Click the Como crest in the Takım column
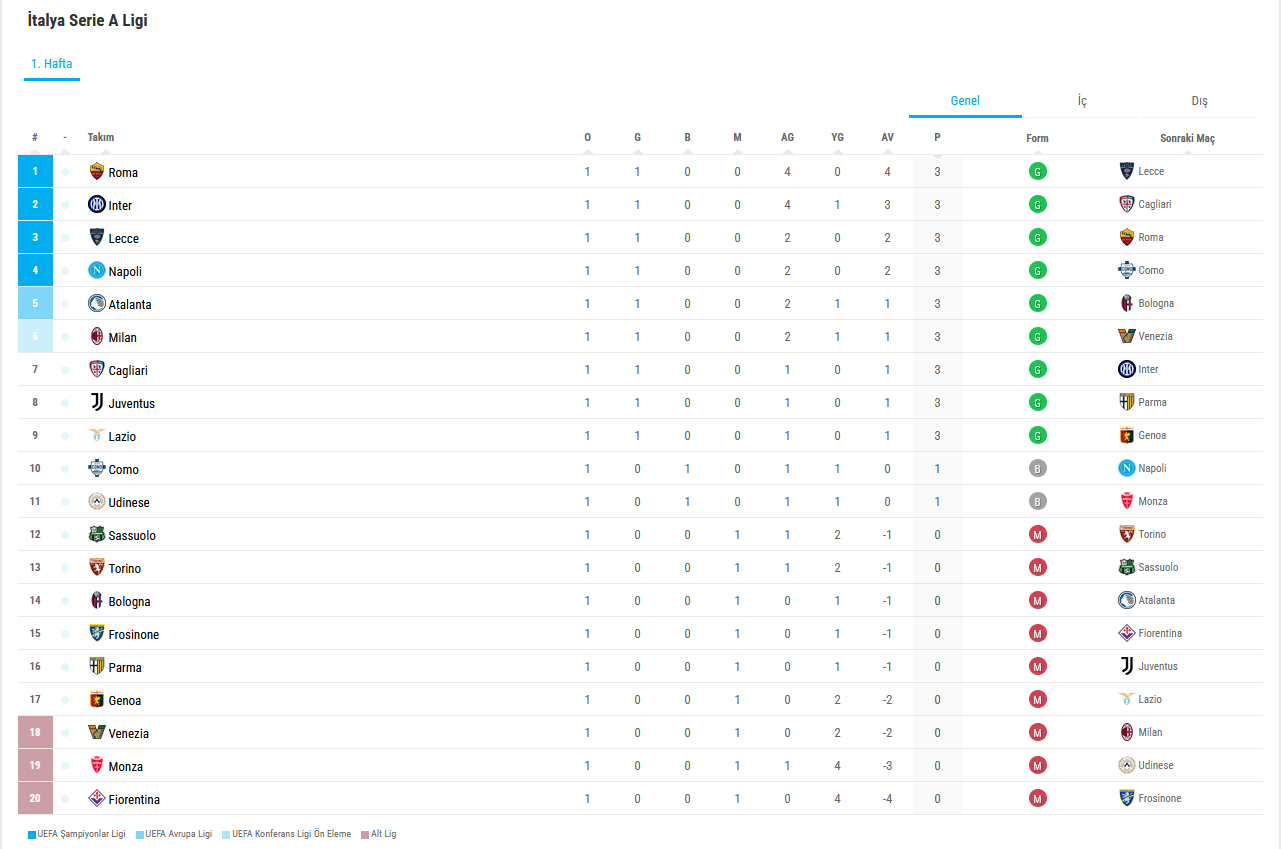1281x849 pixels. pos(97,468)
